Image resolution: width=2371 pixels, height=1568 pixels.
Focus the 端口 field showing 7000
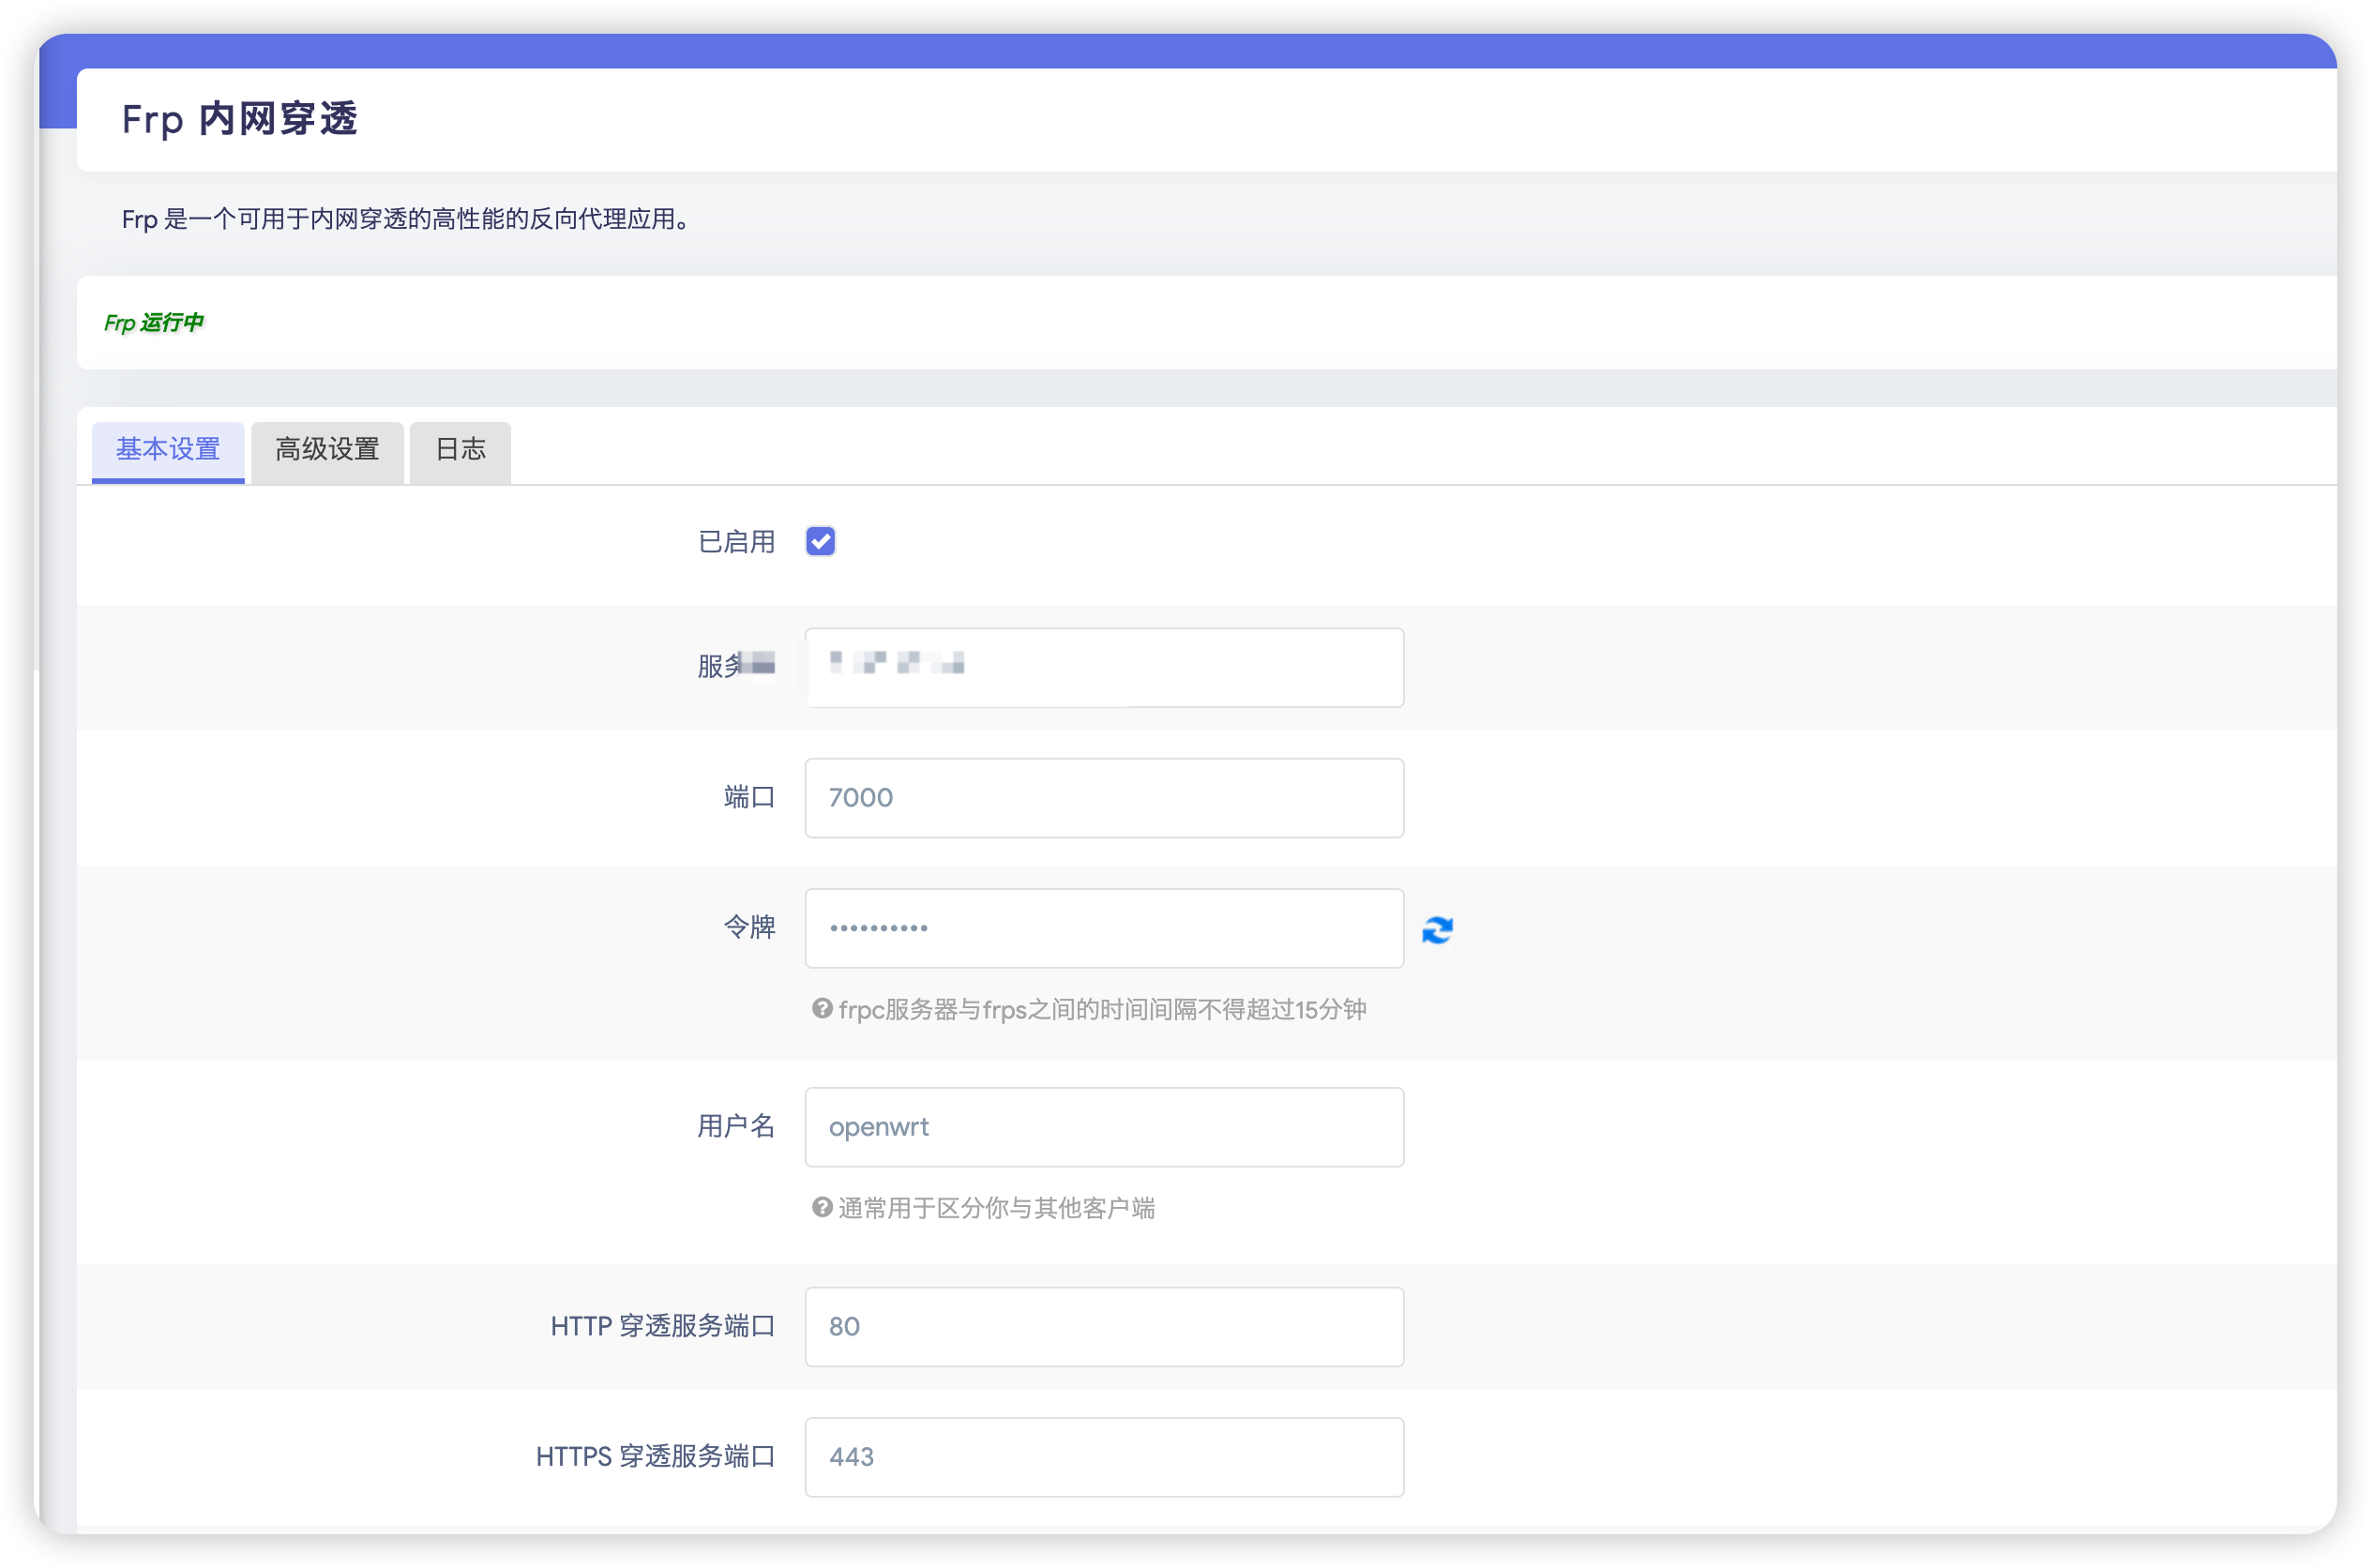[1104, 798]
